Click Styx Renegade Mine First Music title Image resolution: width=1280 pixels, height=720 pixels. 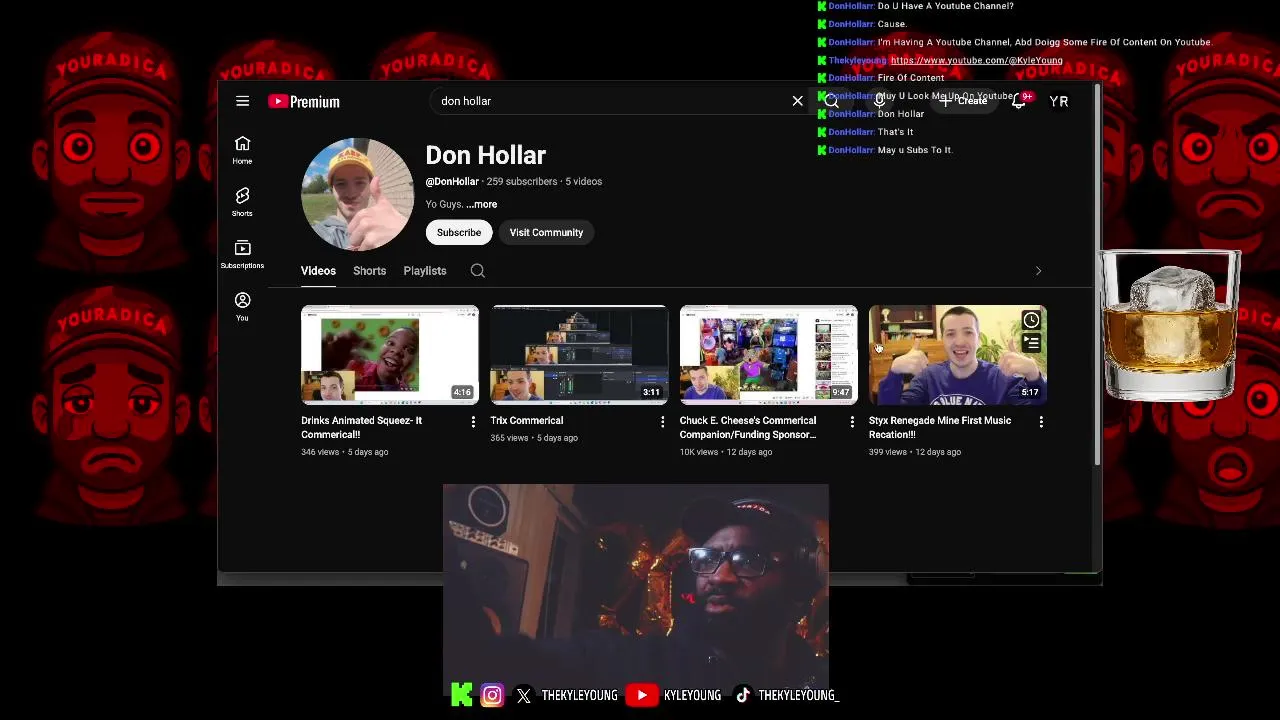pyautogui.click(x=940, y=427)
